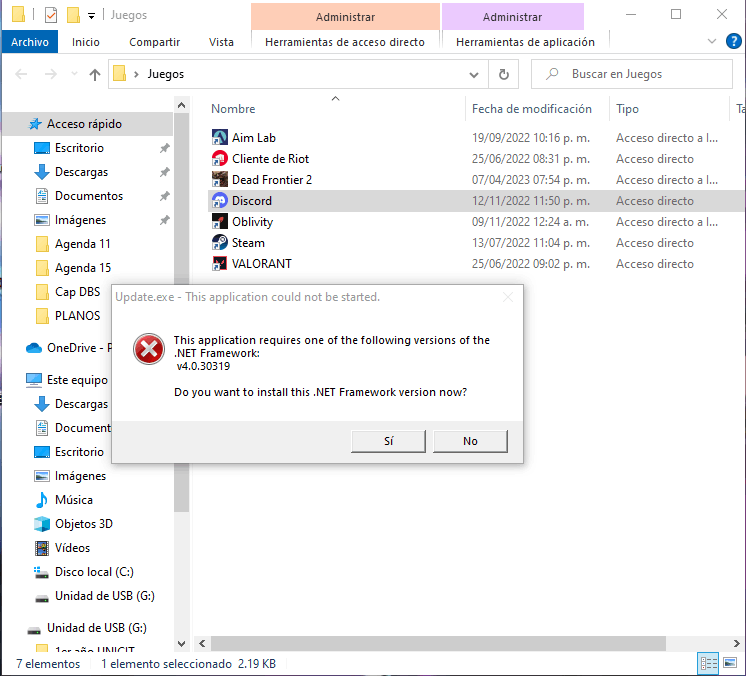Open the Archivo menu tab
This screenshot has width=746, height=676.
pos(29,42)
